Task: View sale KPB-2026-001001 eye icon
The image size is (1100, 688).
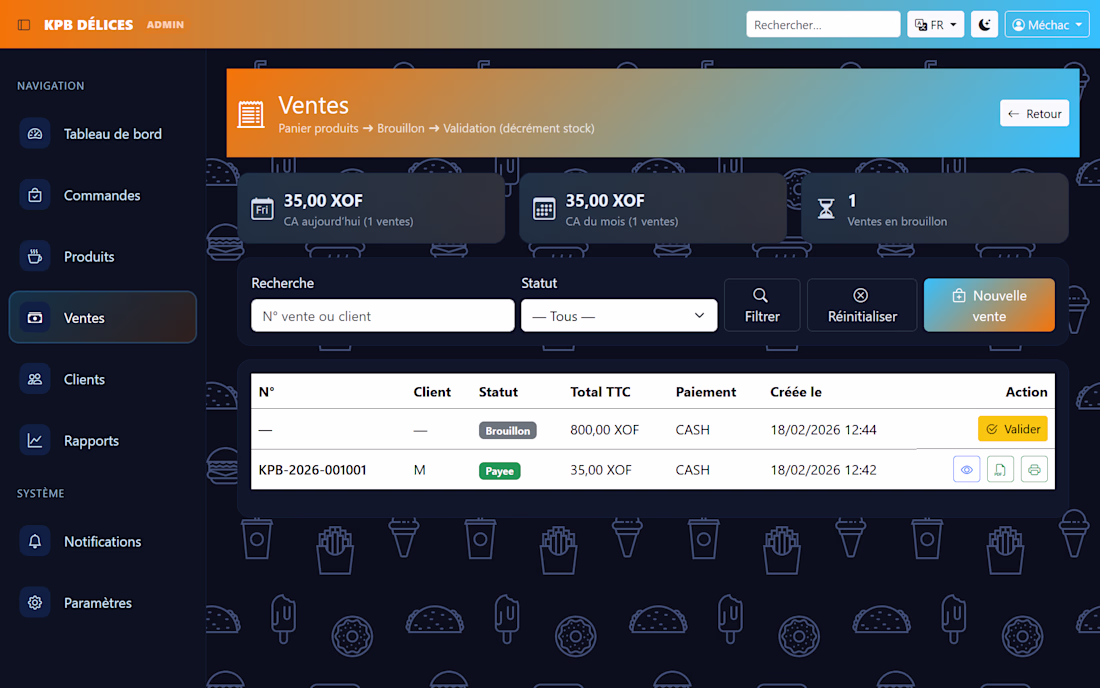Action: click(966, 469)
